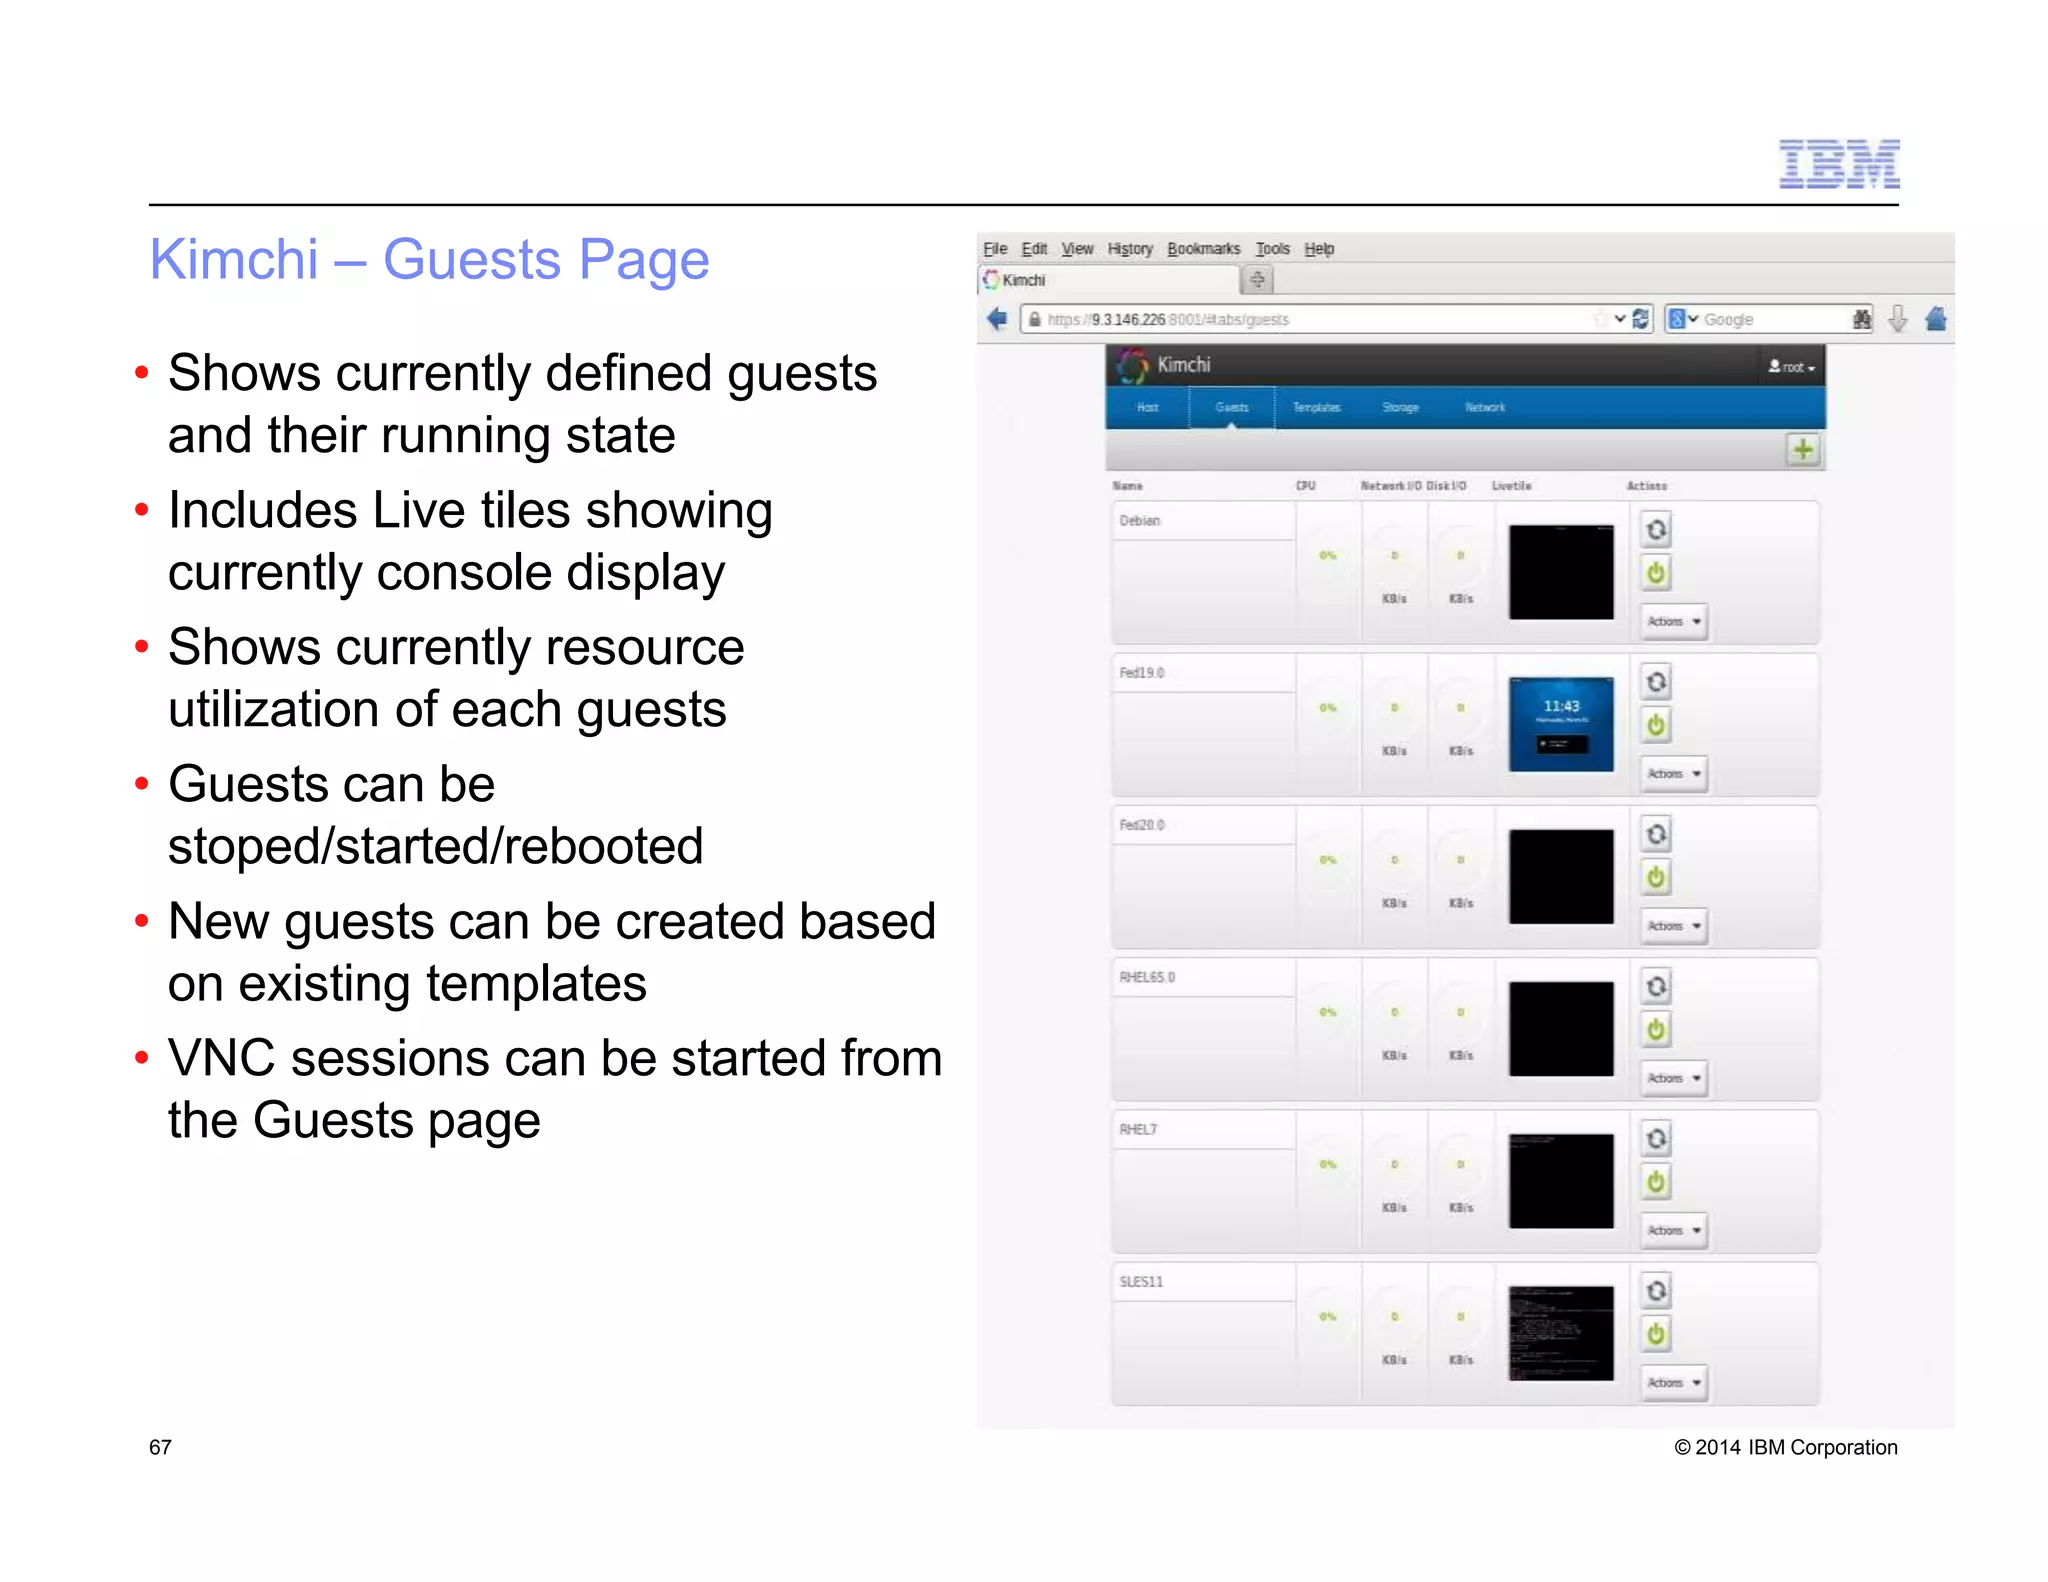Open the Fed19.0 live tile showing 11:43
The width and height of the screenshot is (2048, 1582).
tap(1561, 724)
